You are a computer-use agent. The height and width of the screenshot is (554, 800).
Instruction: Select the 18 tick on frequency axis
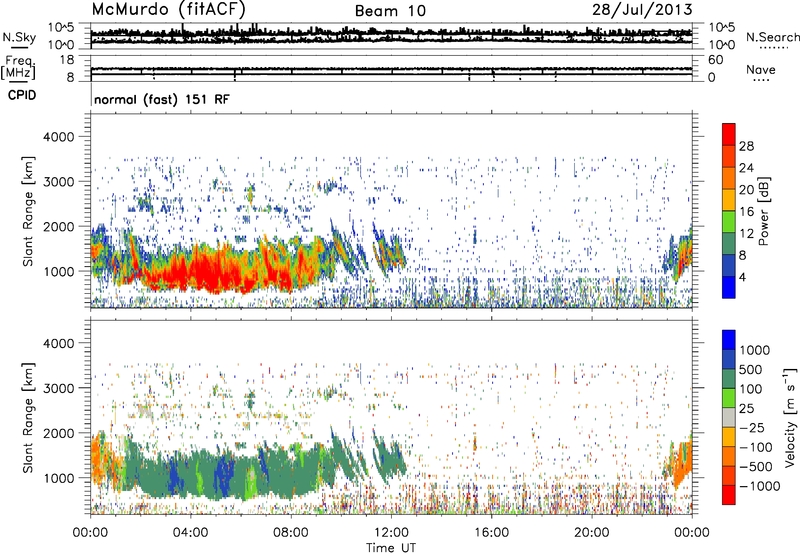coord(66,60)
